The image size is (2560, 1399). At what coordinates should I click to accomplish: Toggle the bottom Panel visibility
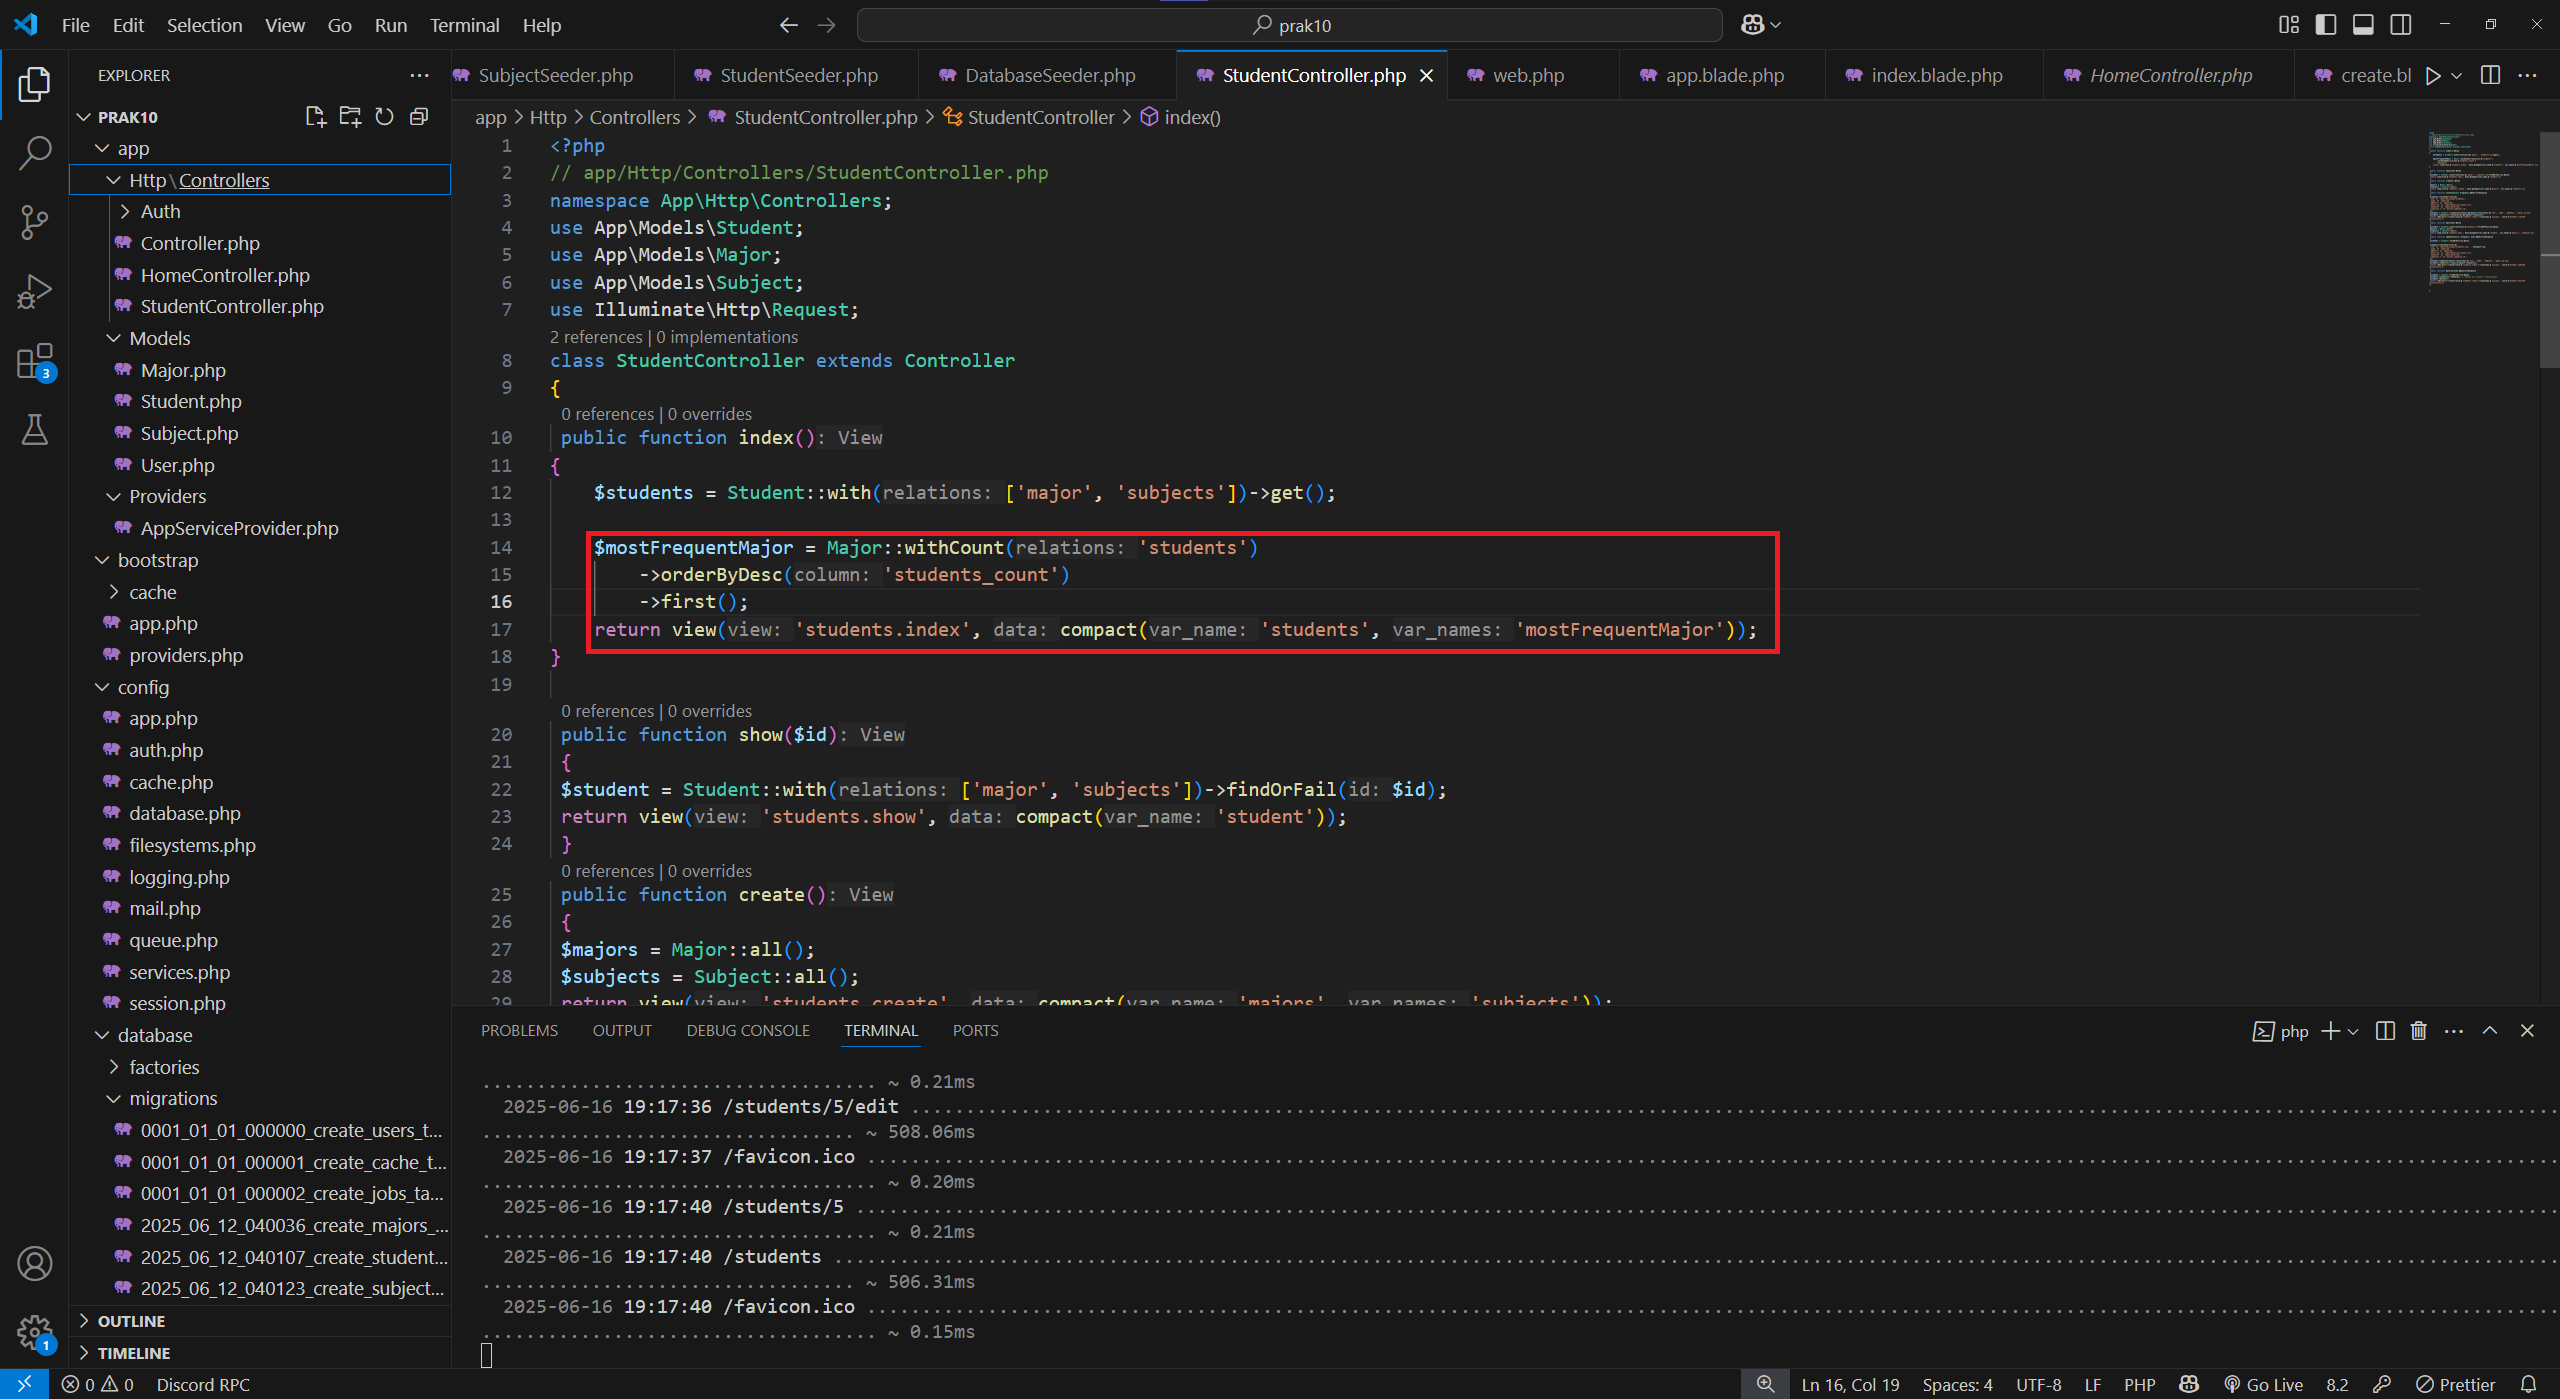click(2363, 24)
